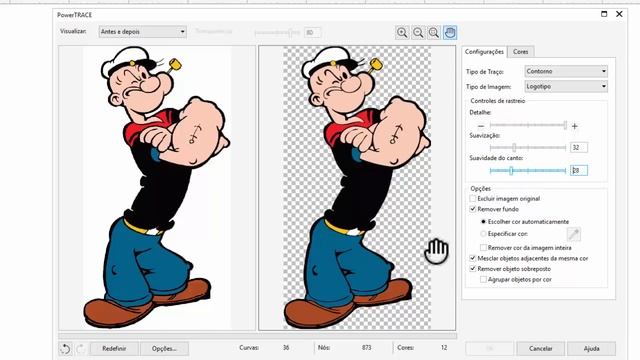Select the Zoom Out magnifier tool
This screenshot has height=360, width=640.
point(418,33)
